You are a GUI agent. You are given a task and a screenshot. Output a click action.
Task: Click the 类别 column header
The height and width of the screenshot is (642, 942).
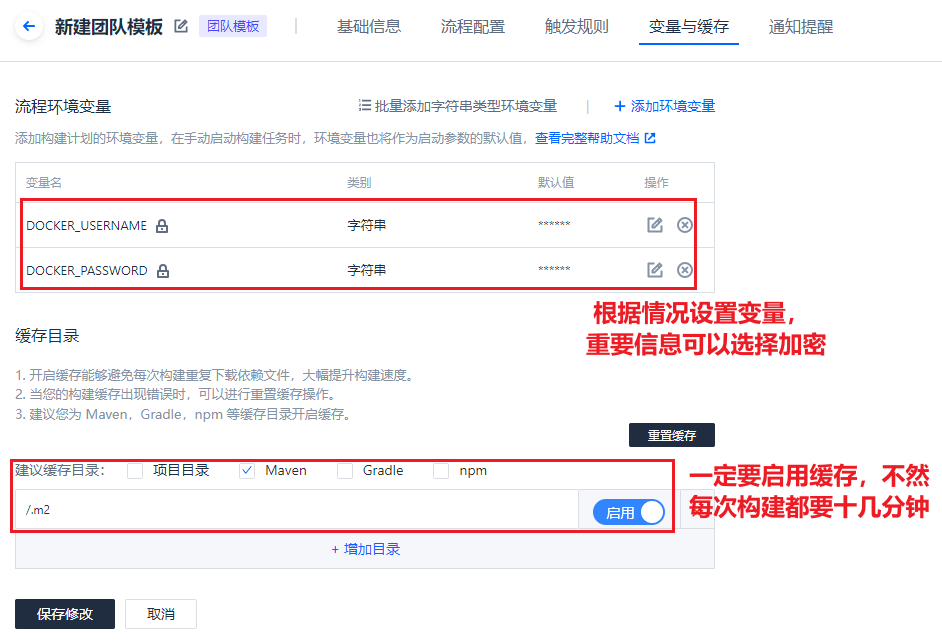click(359, 183)
